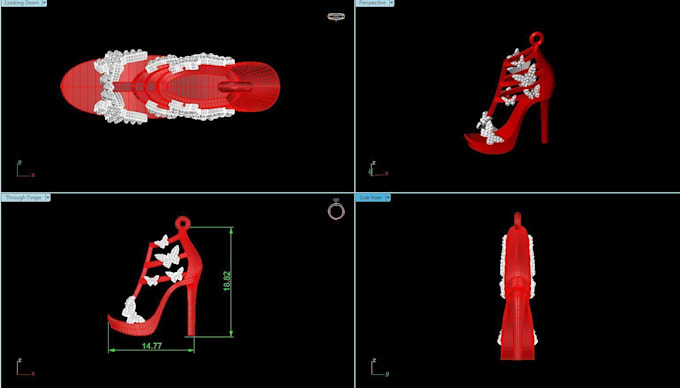The height and width of the screenshot is (388, 680).
Task: Click ring top-view icon in Looking Down viewport
Action: [336, 16]
